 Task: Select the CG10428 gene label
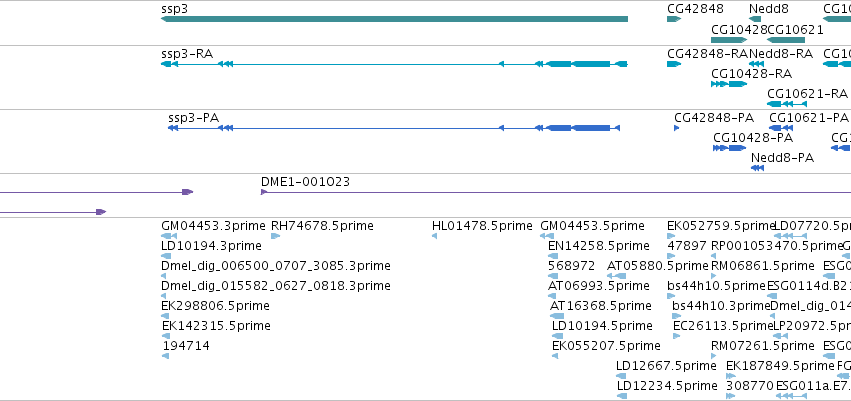pos(739,30)
